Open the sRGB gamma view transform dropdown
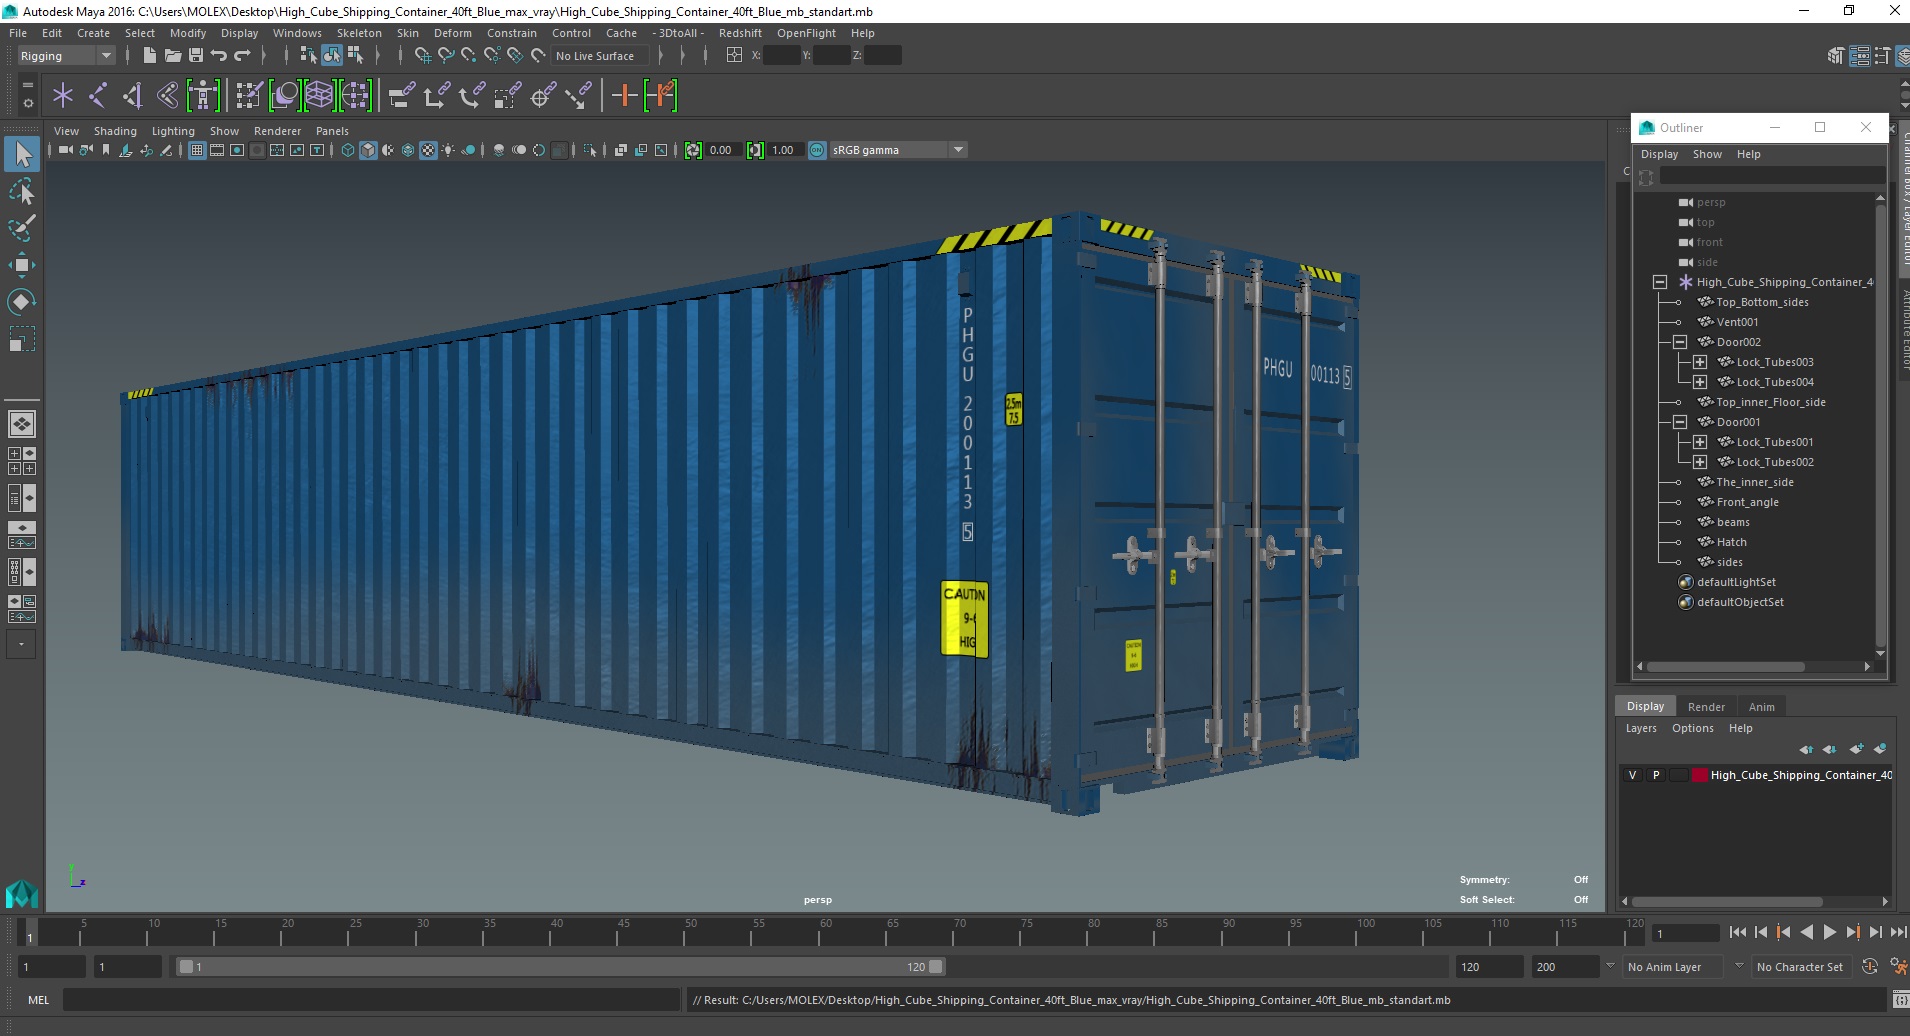 coord(897,150)
